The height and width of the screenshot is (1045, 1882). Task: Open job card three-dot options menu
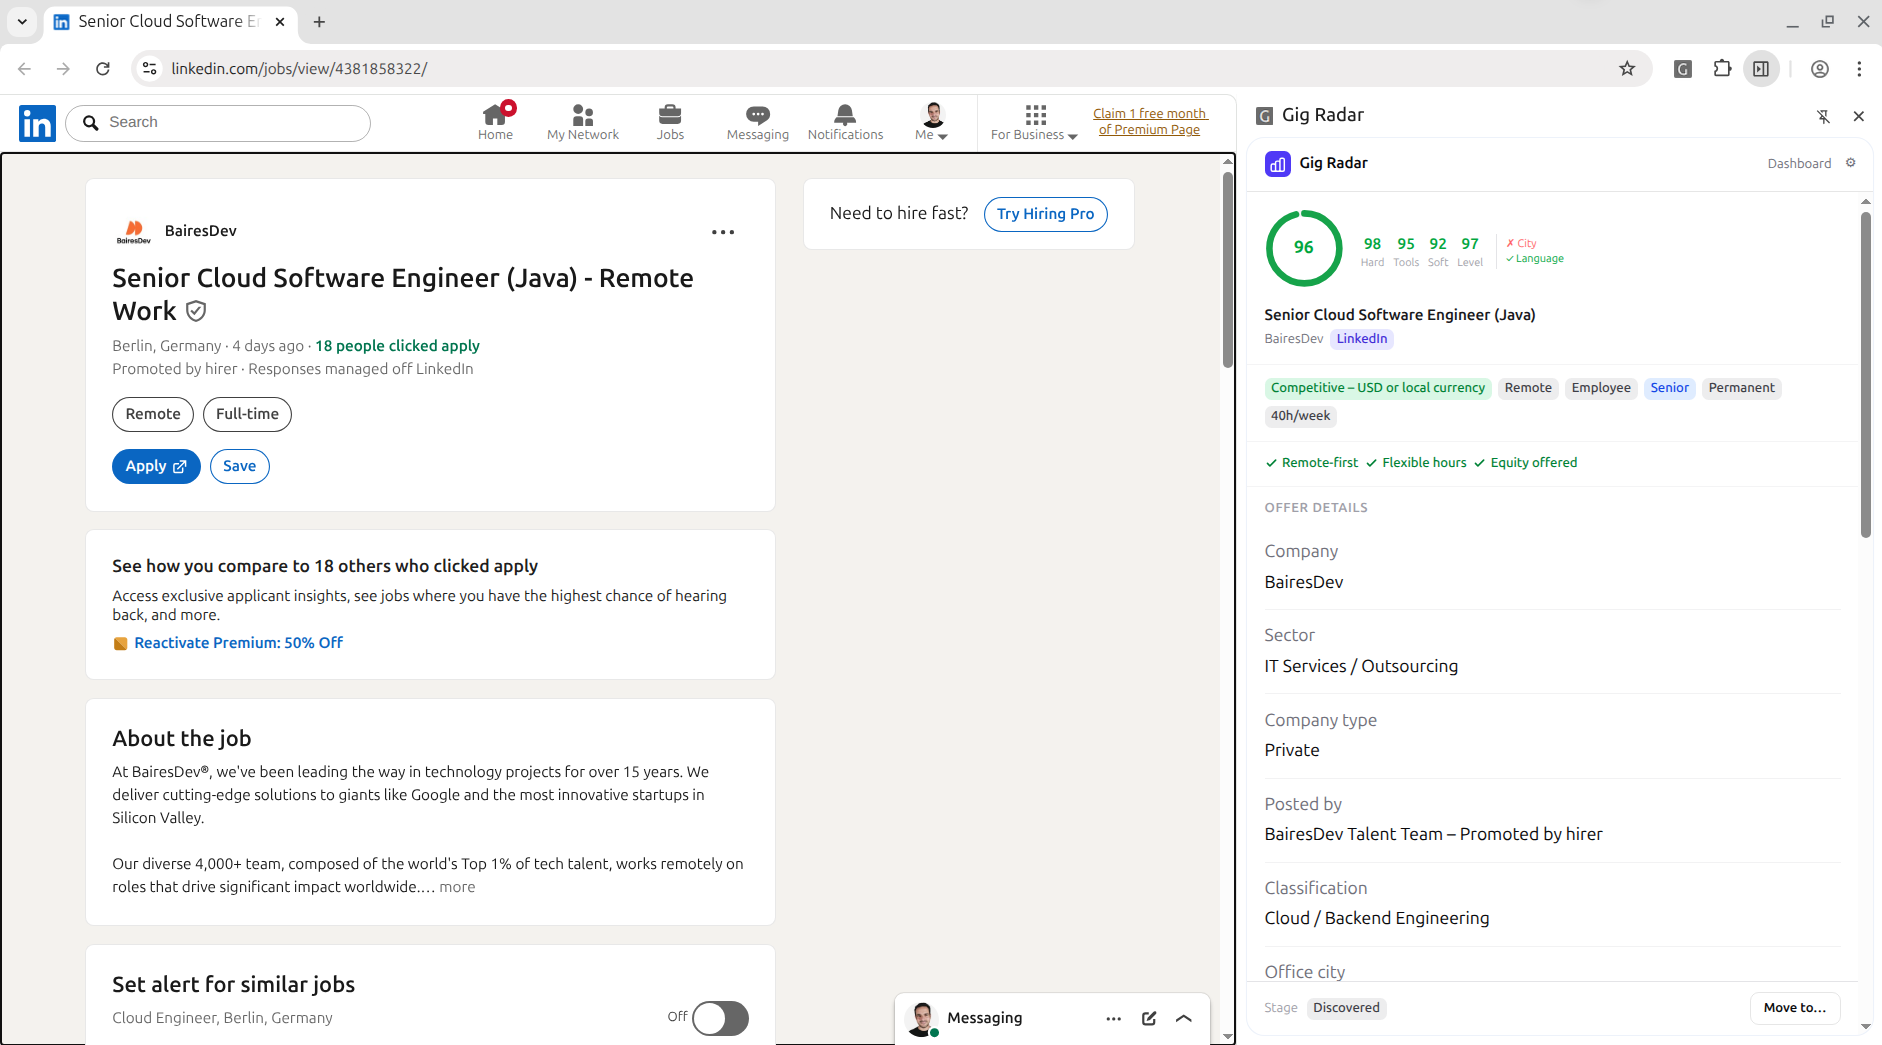point(722,232)
